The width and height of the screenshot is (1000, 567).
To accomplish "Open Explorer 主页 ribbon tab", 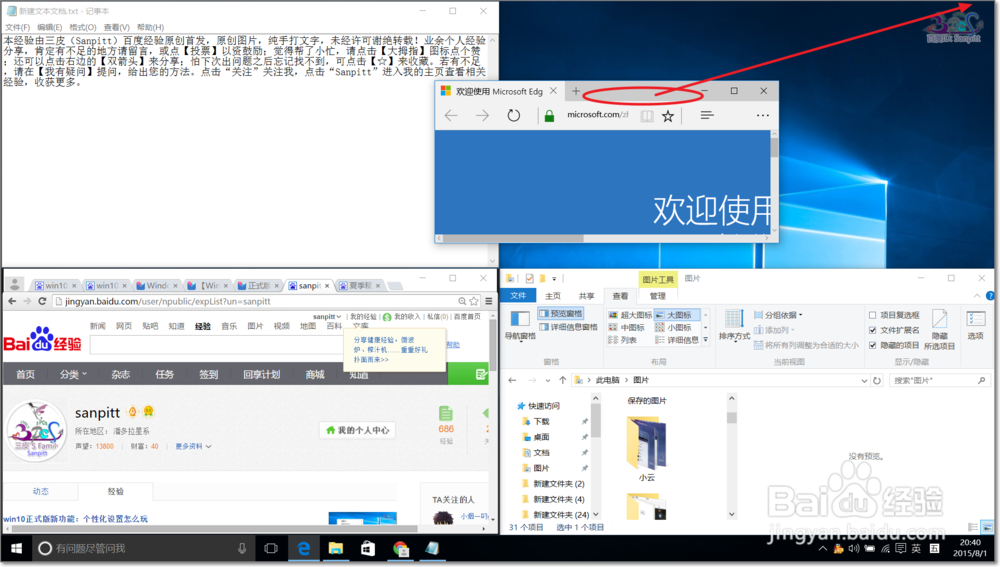I will coord(553,296).
